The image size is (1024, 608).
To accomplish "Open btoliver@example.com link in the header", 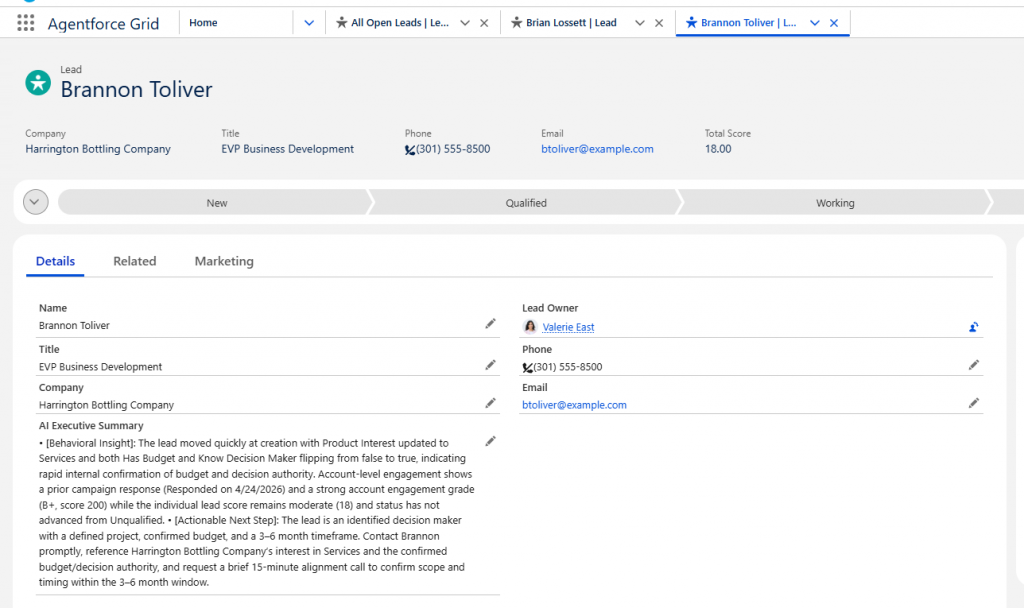I will pos(597,149).
